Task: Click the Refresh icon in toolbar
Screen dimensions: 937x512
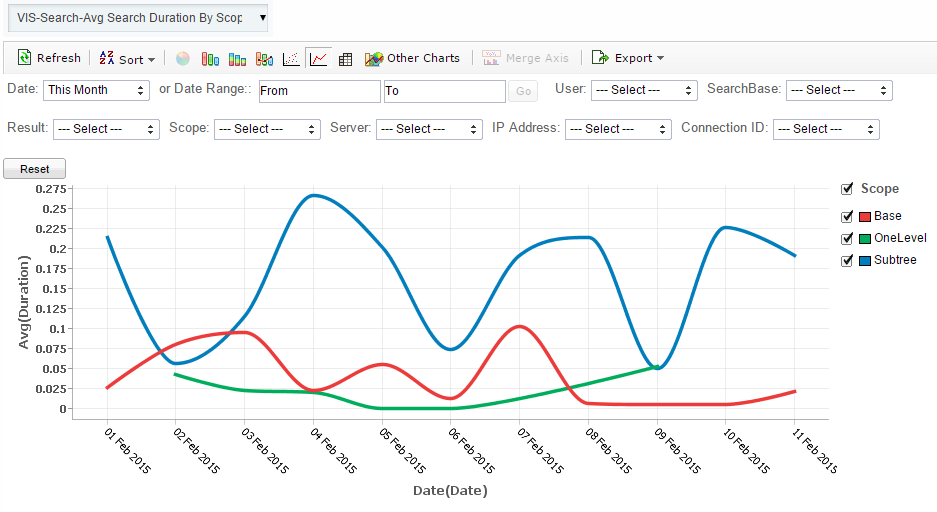Action: coord(25,58)
